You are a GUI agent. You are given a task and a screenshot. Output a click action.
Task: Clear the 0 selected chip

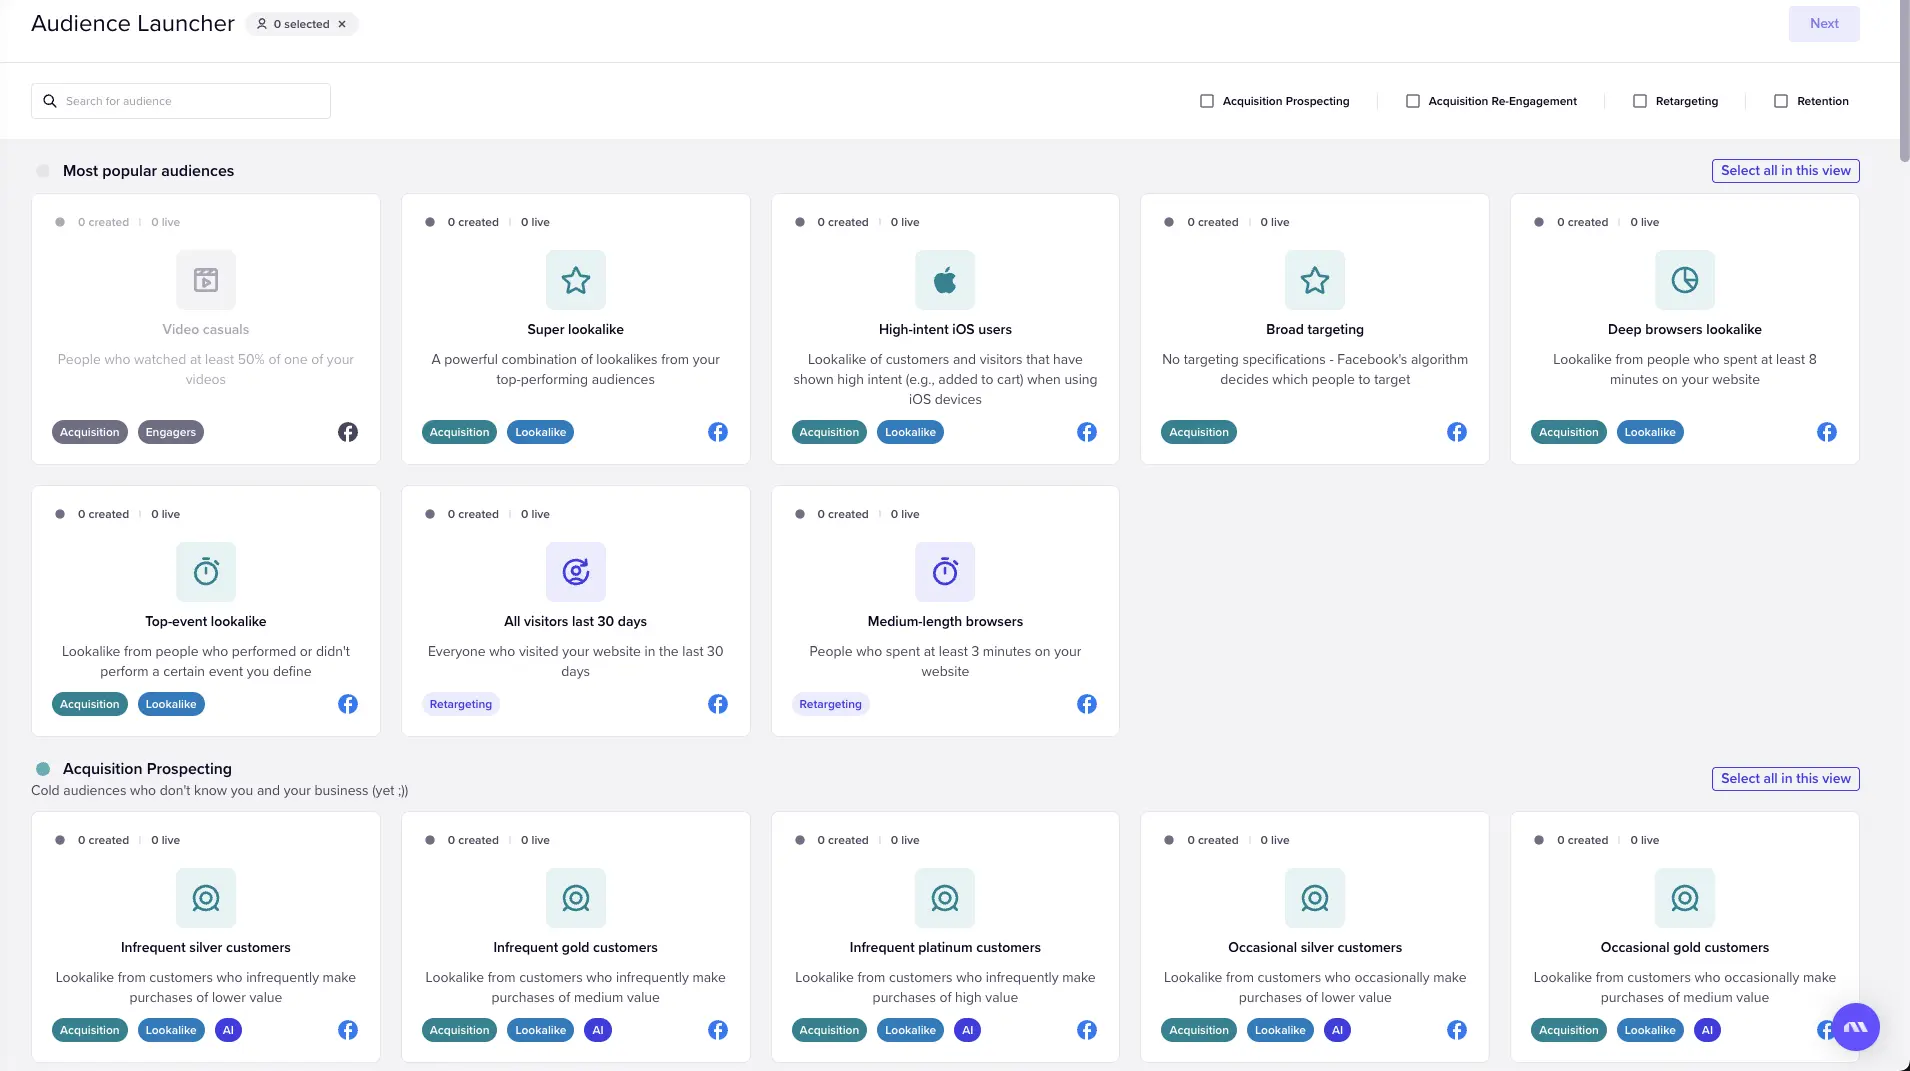342,23
